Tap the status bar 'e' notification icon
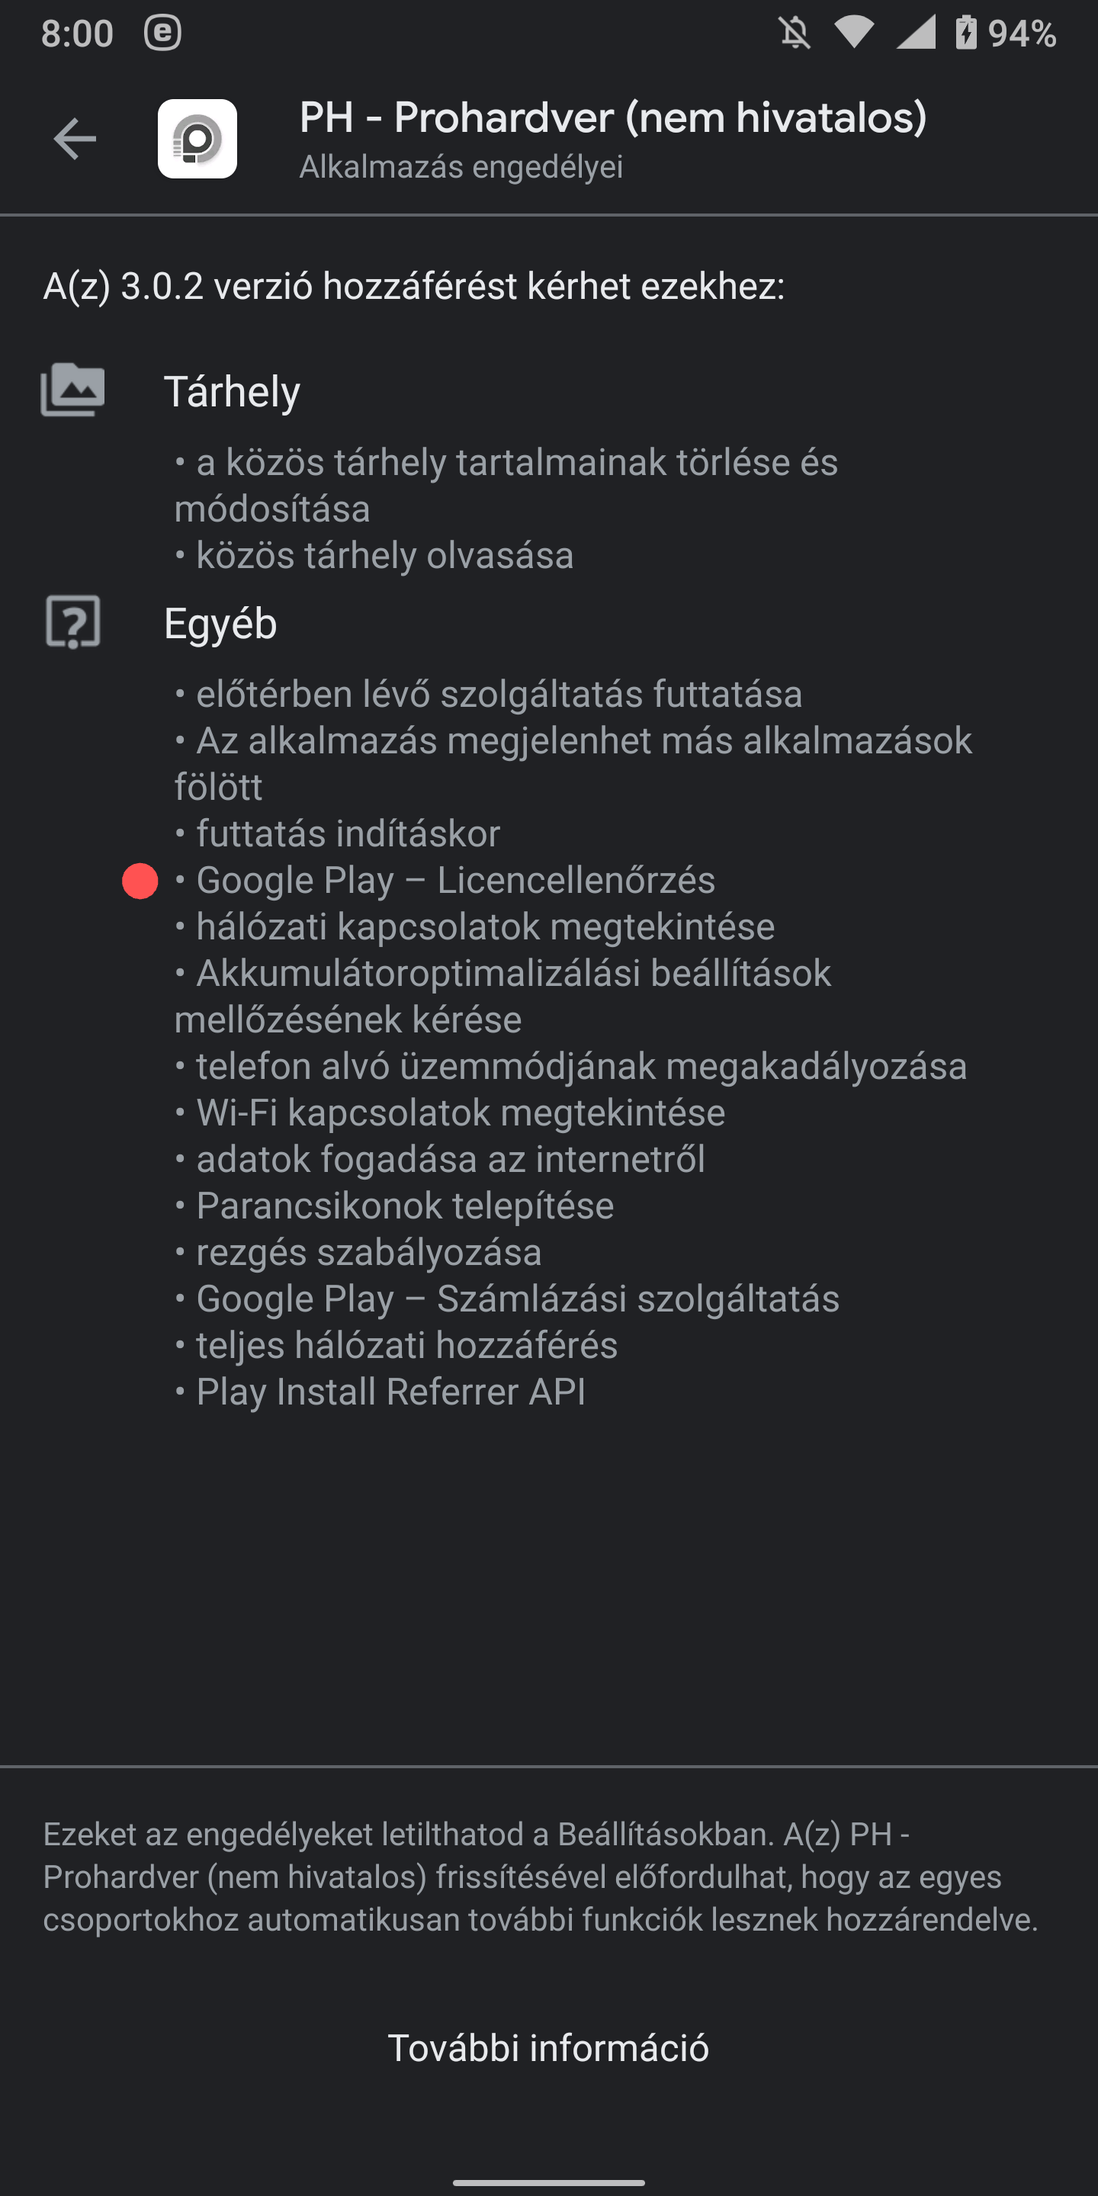This screenshot has height=2196, width=1098. [162, 33]
